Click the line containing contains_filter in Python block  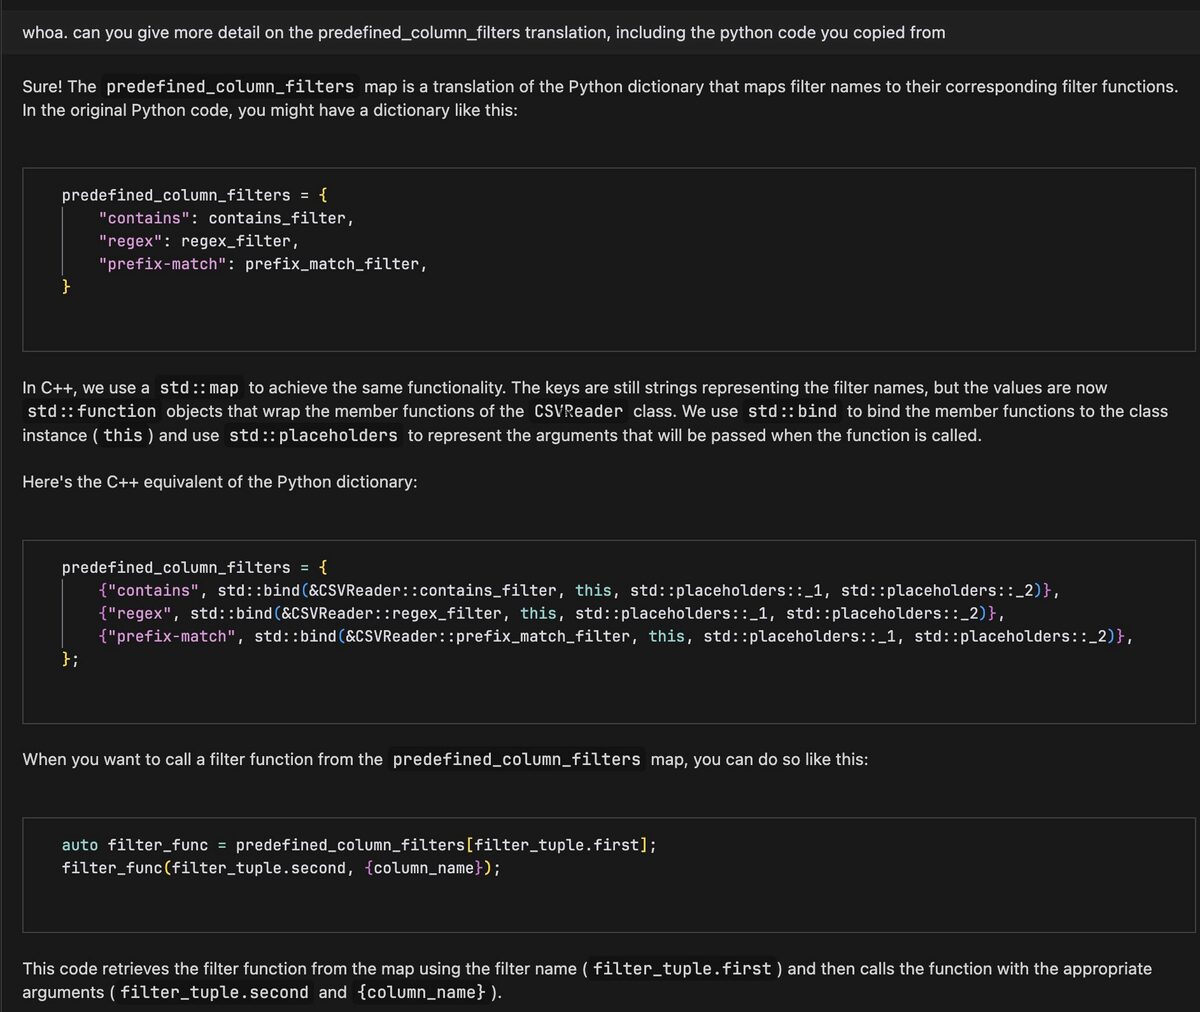226,217
